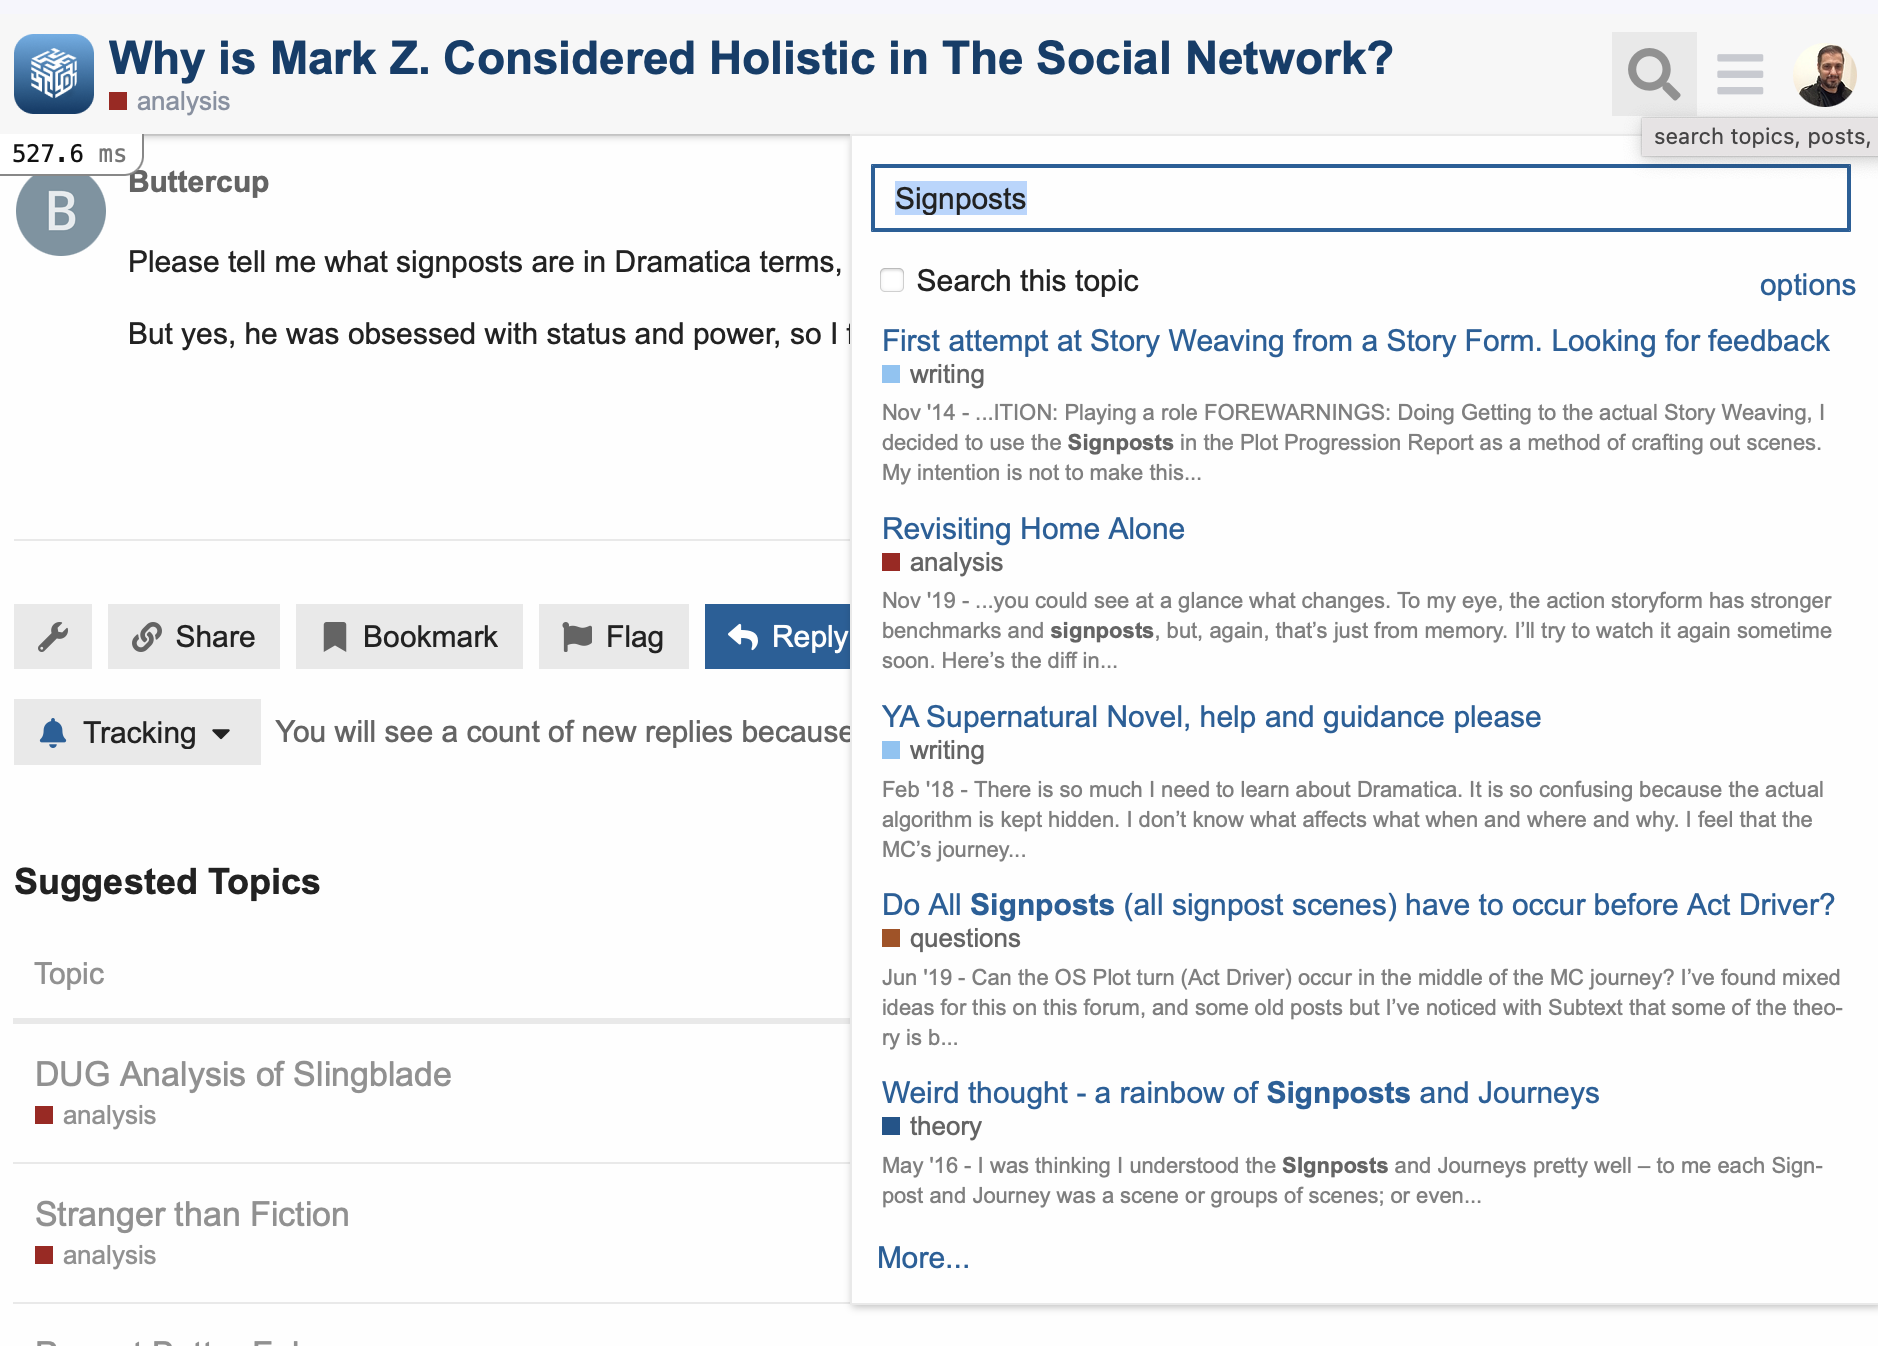
Task: Enable Search this topic checkbox
Action: pos(892,280)
